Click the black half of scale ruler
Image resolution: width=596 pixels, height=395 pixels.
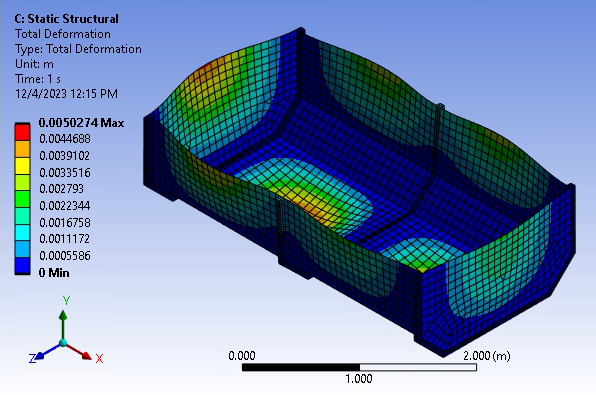(301, 367)
